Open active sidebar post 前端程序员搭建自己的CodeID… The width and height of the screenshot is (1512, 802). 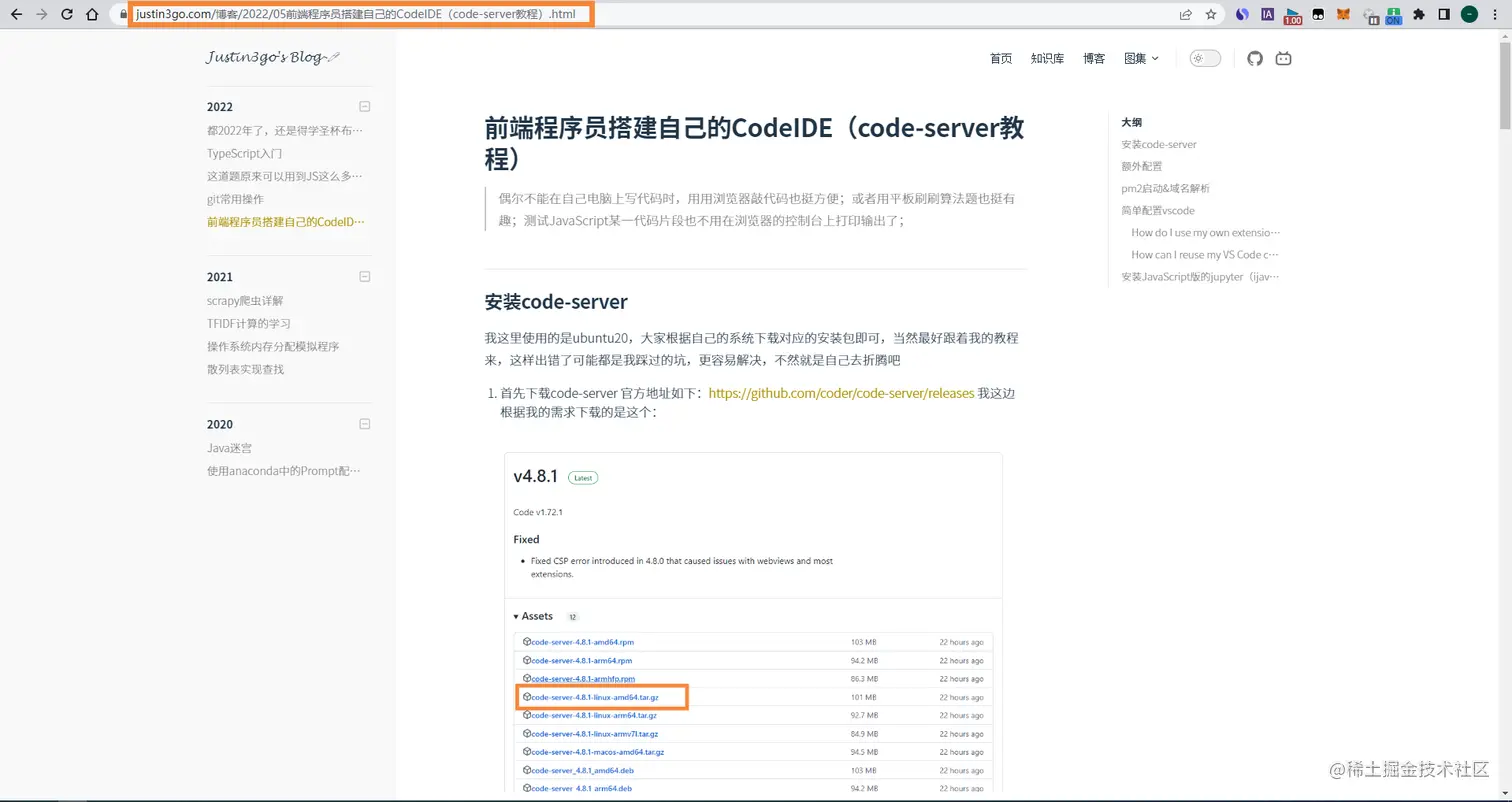coord(286,222)
